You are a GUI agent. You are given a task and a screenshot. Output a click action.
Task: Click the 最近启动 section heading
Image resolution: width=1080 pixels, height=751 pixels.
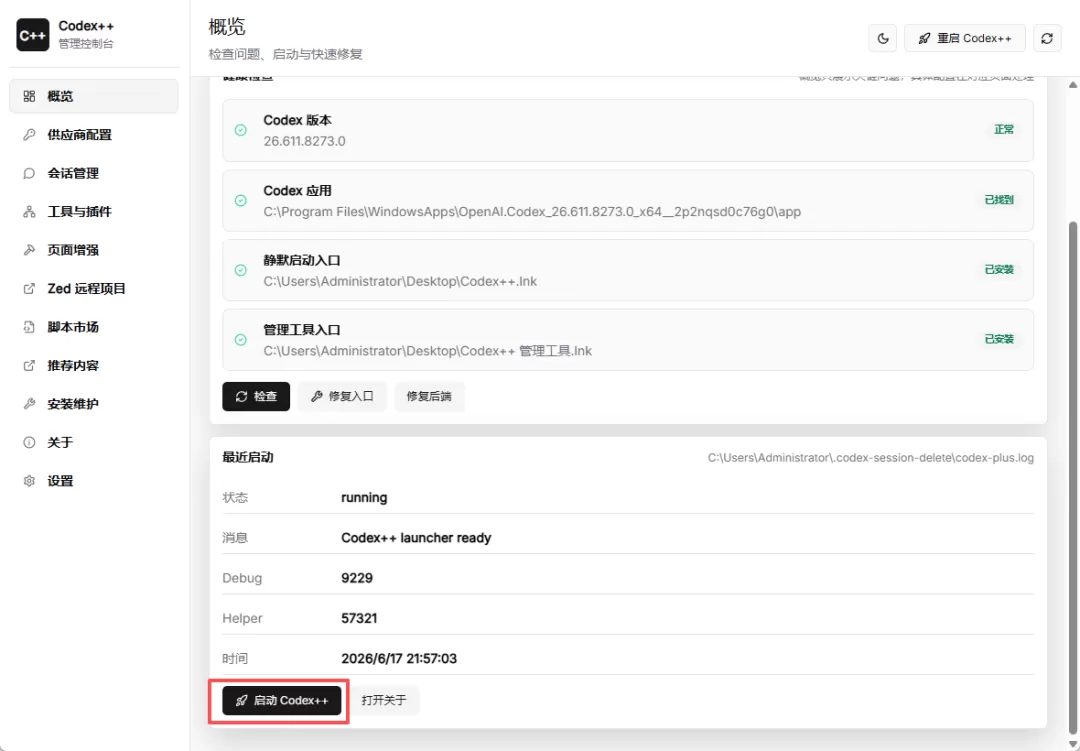point(248,457)
